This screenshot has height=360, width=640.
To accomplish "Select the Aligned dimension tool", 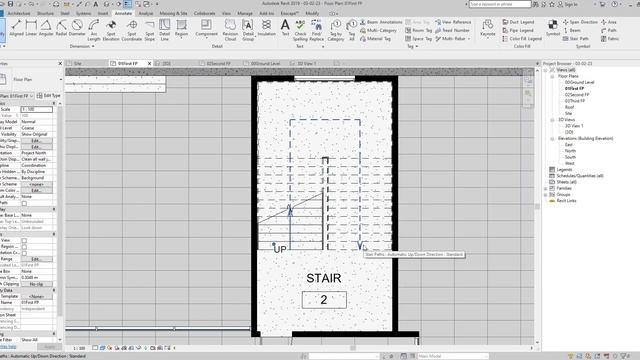I will [16, 29].
